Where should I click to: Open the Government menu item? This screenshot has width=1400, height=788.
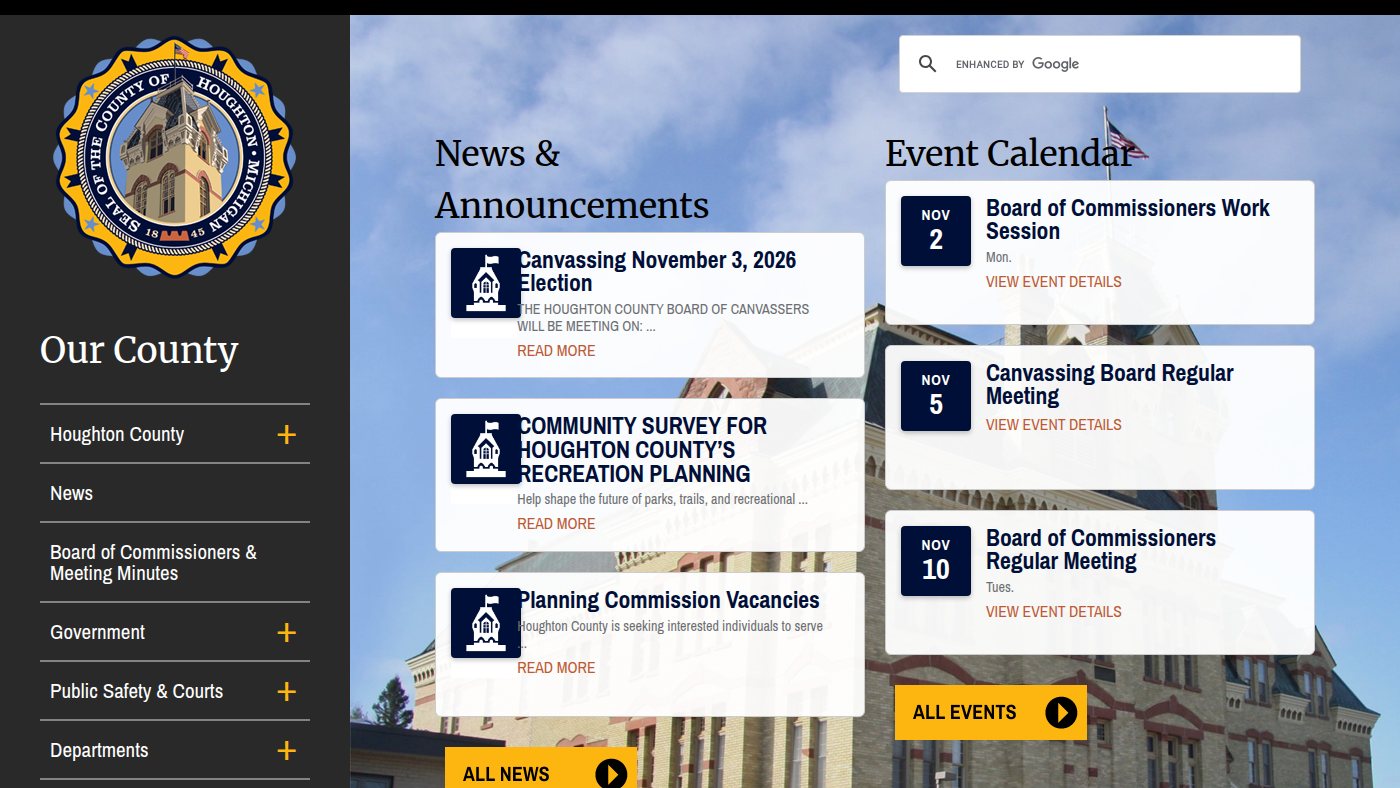pos(98,632)
